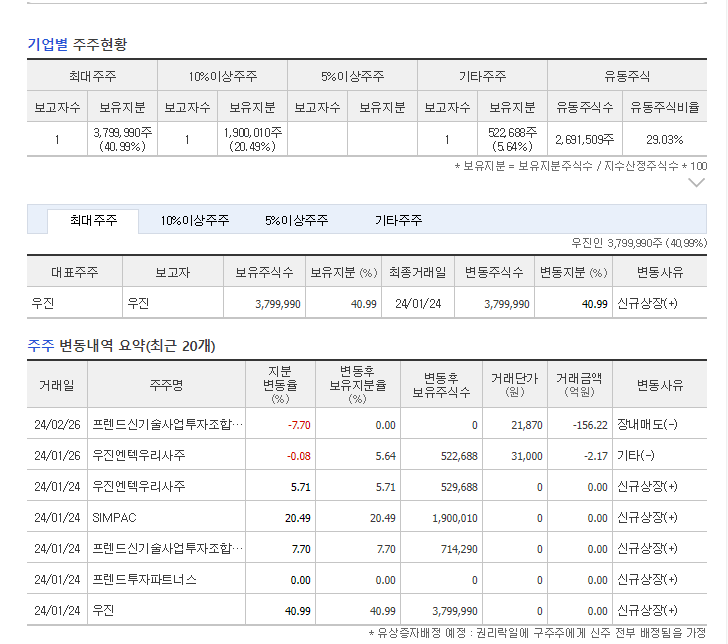Click the 지분 변동율 column header
This screenshot has height=644, width=728.
click(x=280, y=384)
